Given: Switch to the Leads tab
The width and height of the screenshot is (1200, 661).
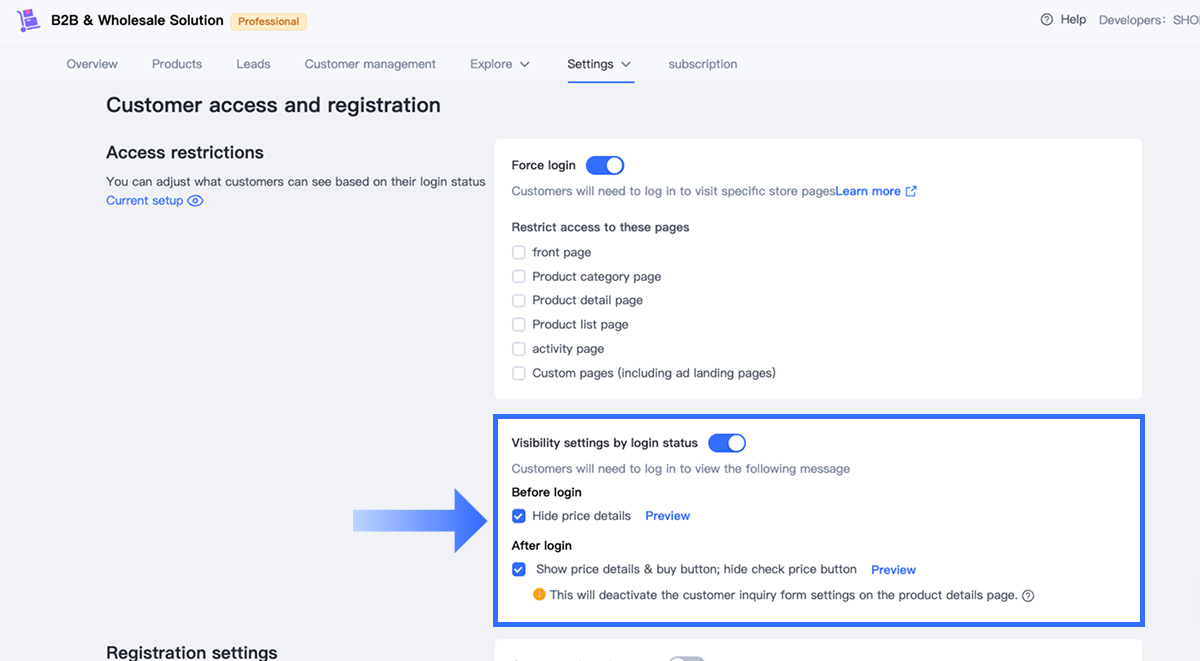Looking at the screenshot, I should pyautogui.click(x=253, y=64).
